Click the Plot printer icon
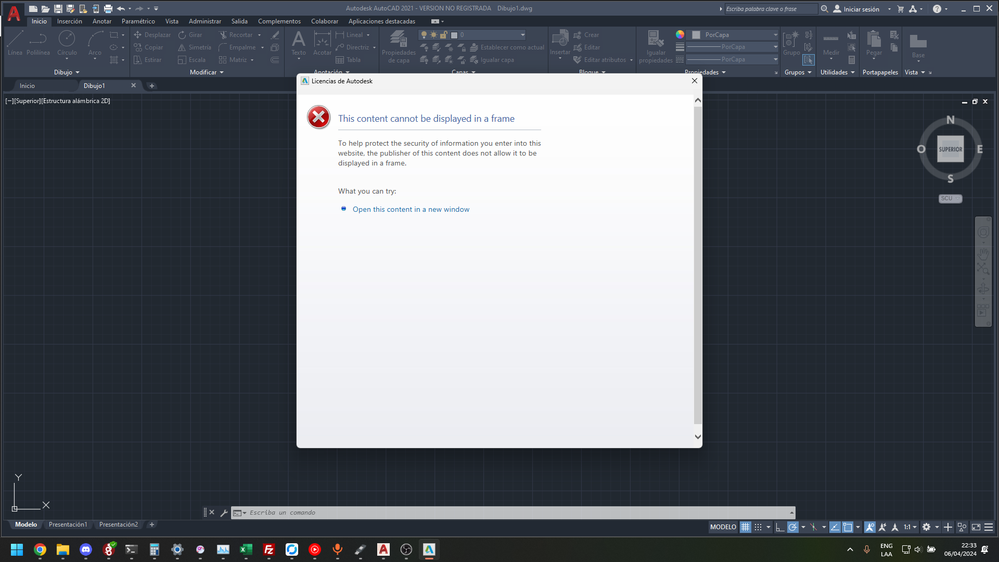This screenshot has height=562, width=999. coord(108,8)
